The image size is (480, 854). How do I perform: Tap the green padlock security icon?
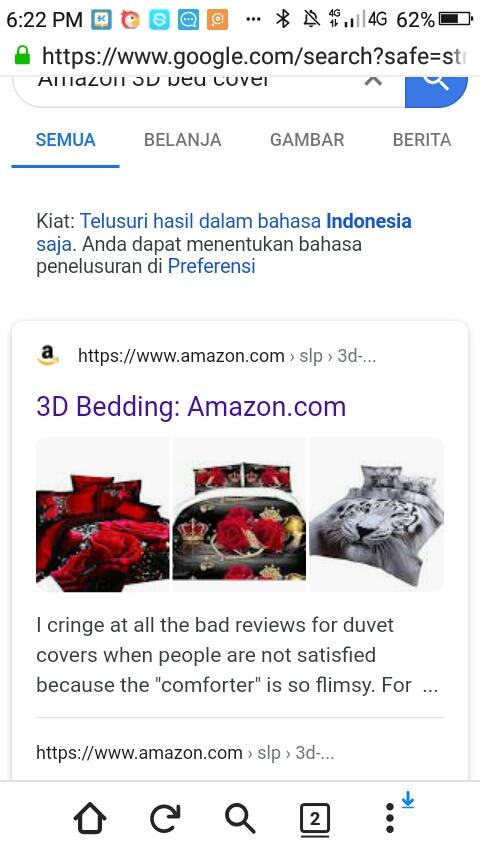coord(22,55)
